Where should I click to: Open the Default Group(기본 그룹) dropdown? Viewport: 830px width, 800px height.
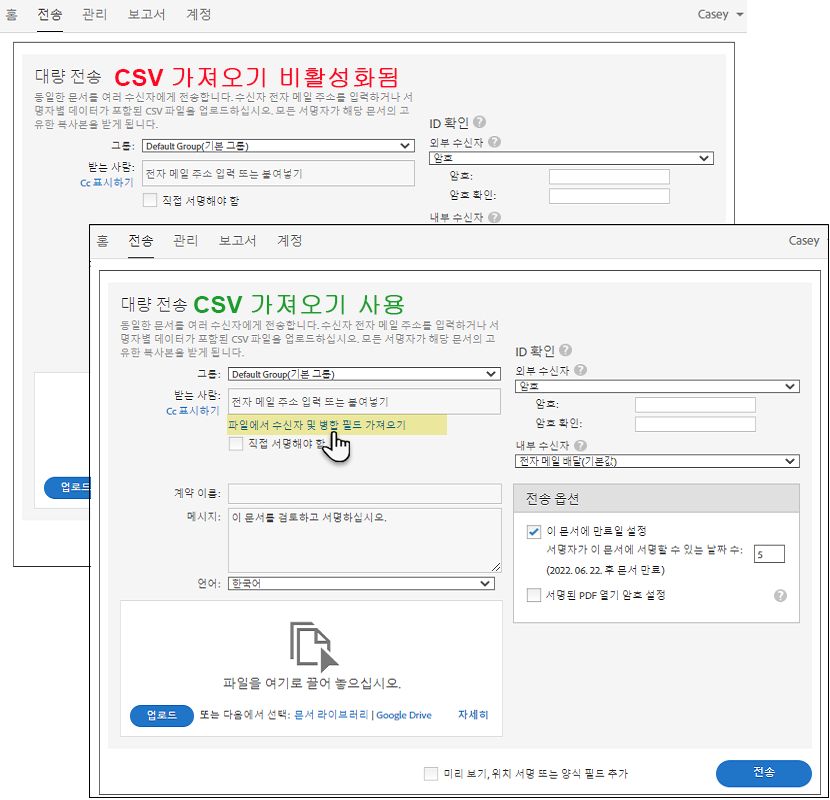[x=364, y=374]
